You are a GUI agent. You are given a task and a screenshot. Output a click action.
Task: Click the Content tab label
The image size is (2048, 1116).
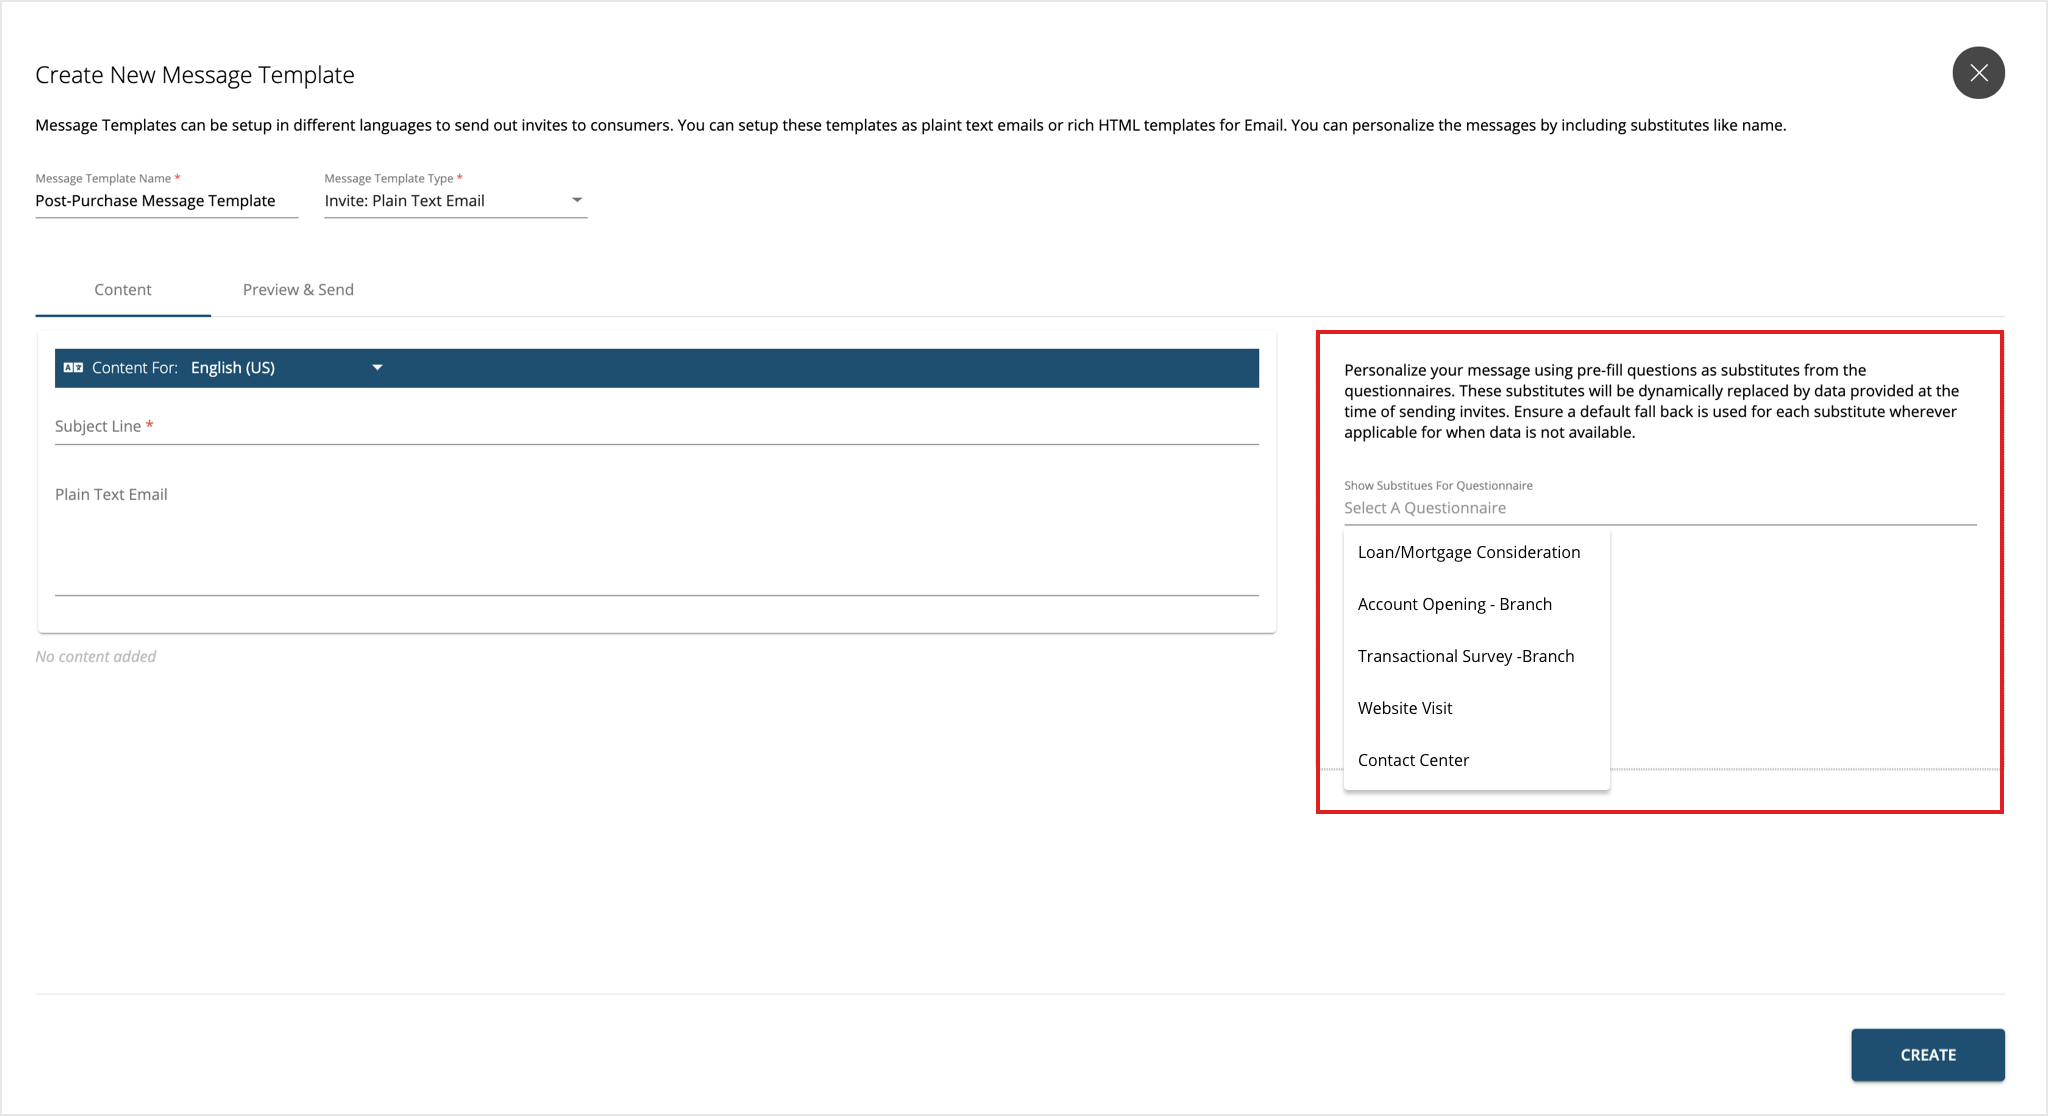[x=122, y=289]
